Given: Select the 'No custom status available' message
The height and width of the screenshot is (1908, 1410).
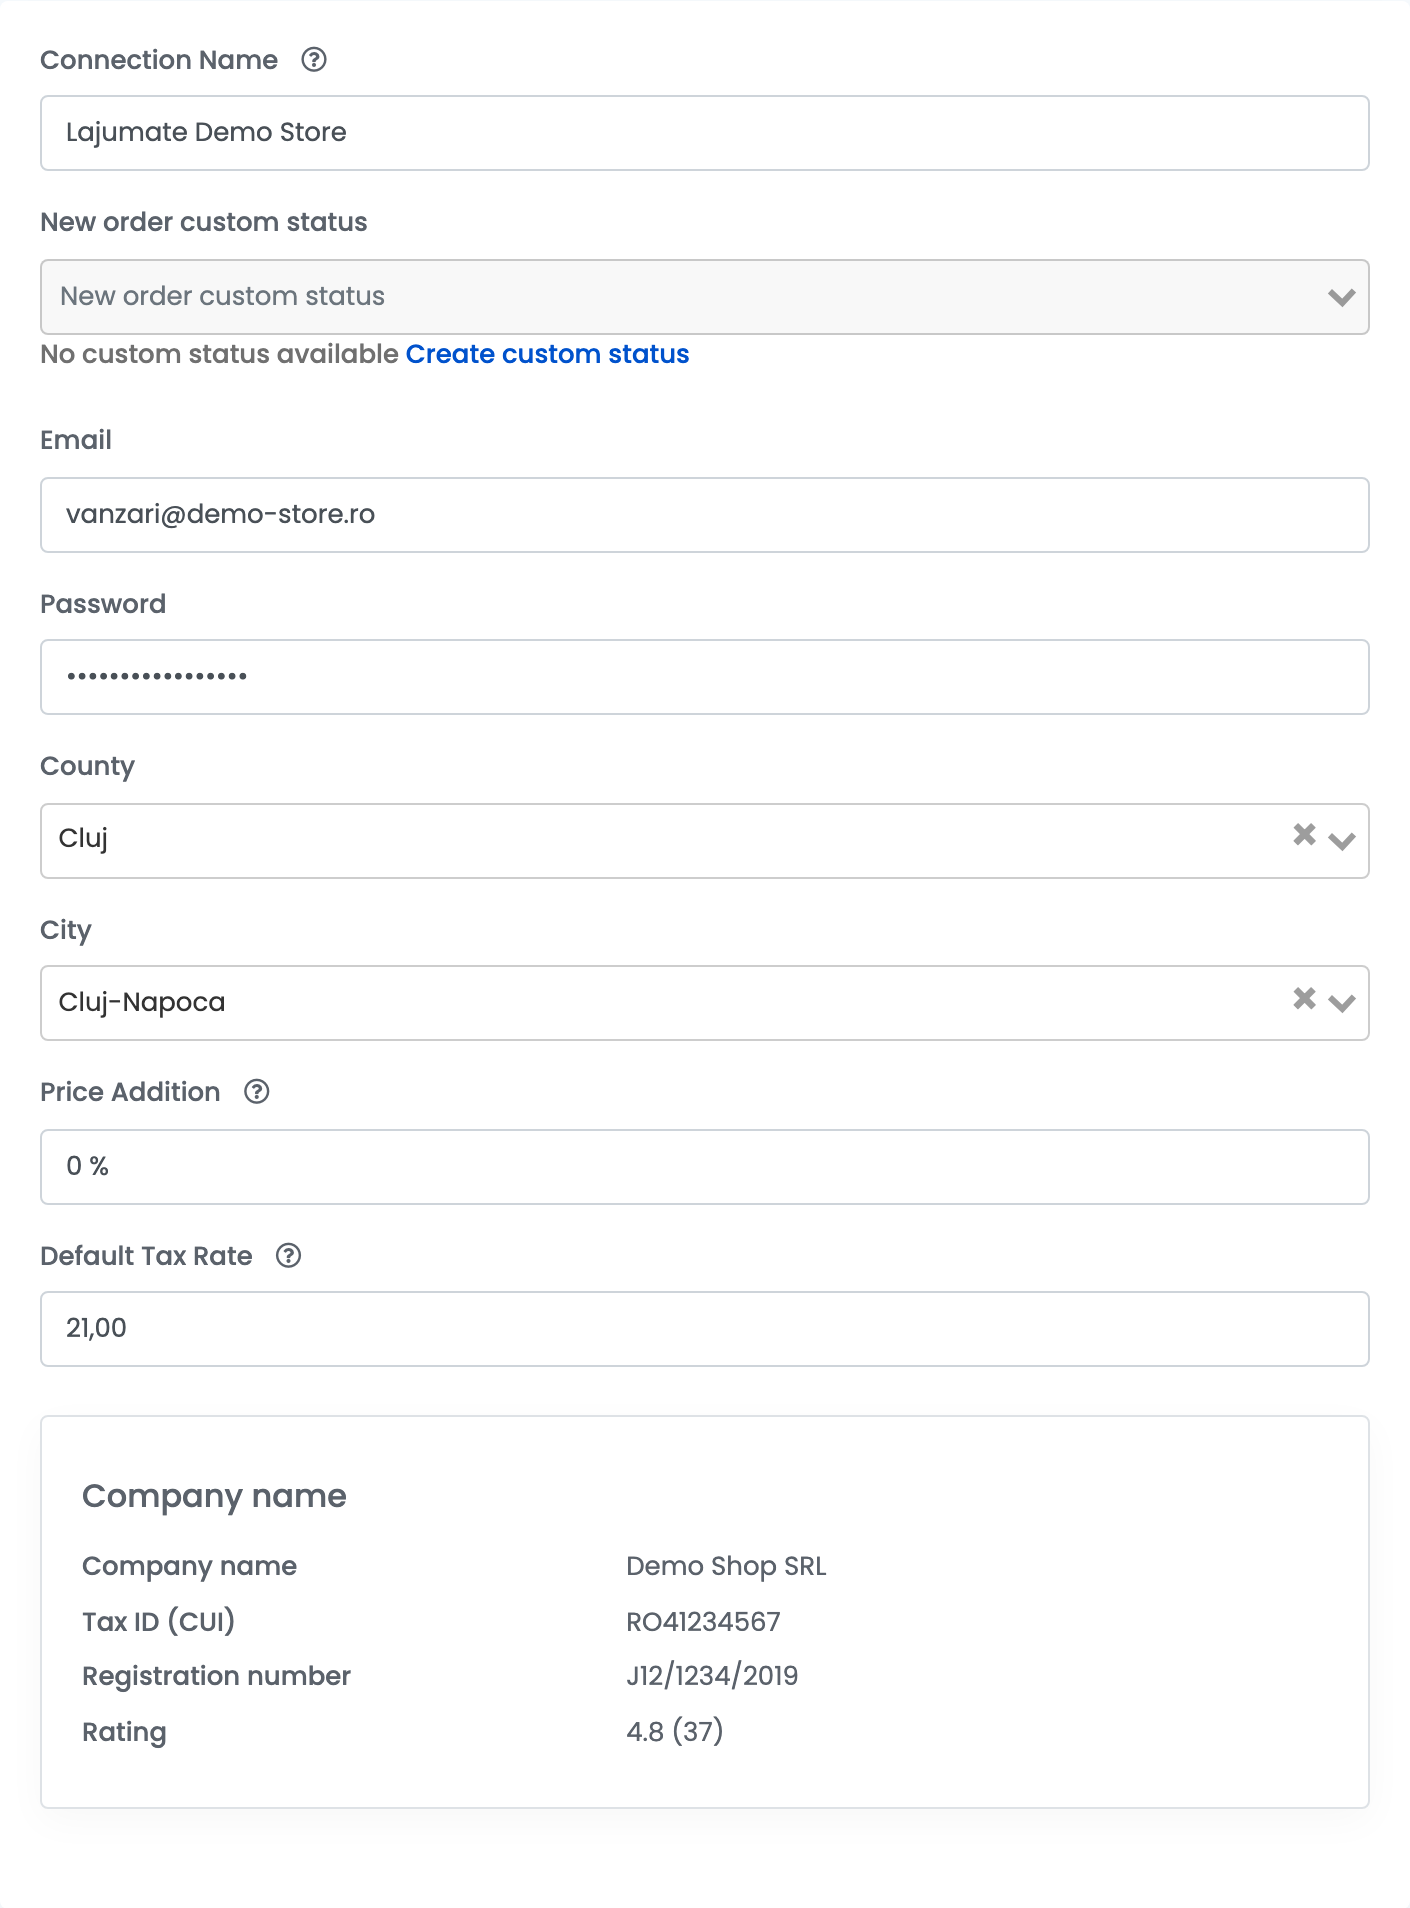Looking at the screenshot, I should (219, 354).
